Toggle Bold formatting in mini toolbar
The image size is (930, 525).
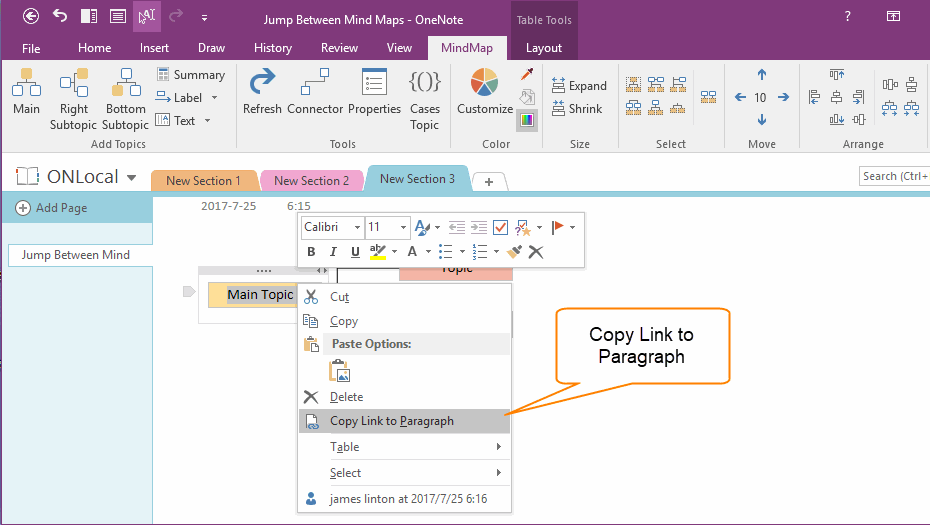[x=311, y=252]
